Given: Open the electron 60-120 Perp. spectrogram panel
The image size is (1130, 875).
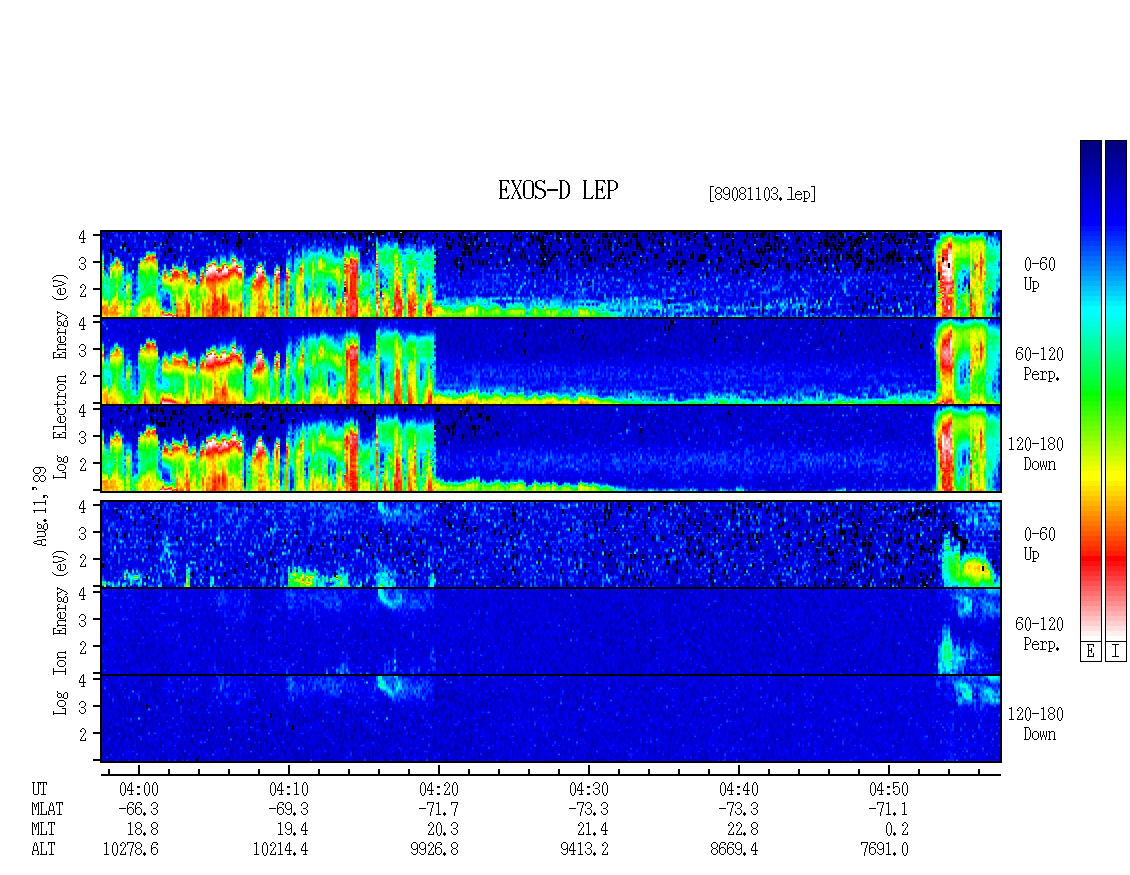Looking at the screenshot, I should pos(551,361).
